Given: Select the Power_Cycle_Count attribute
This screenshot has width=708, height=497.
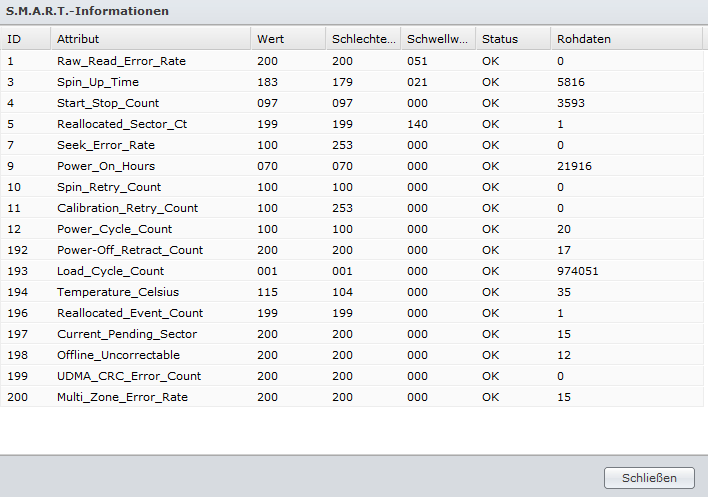Looking at the screenshot, I should pyautogui.click(x=114, y=229).
